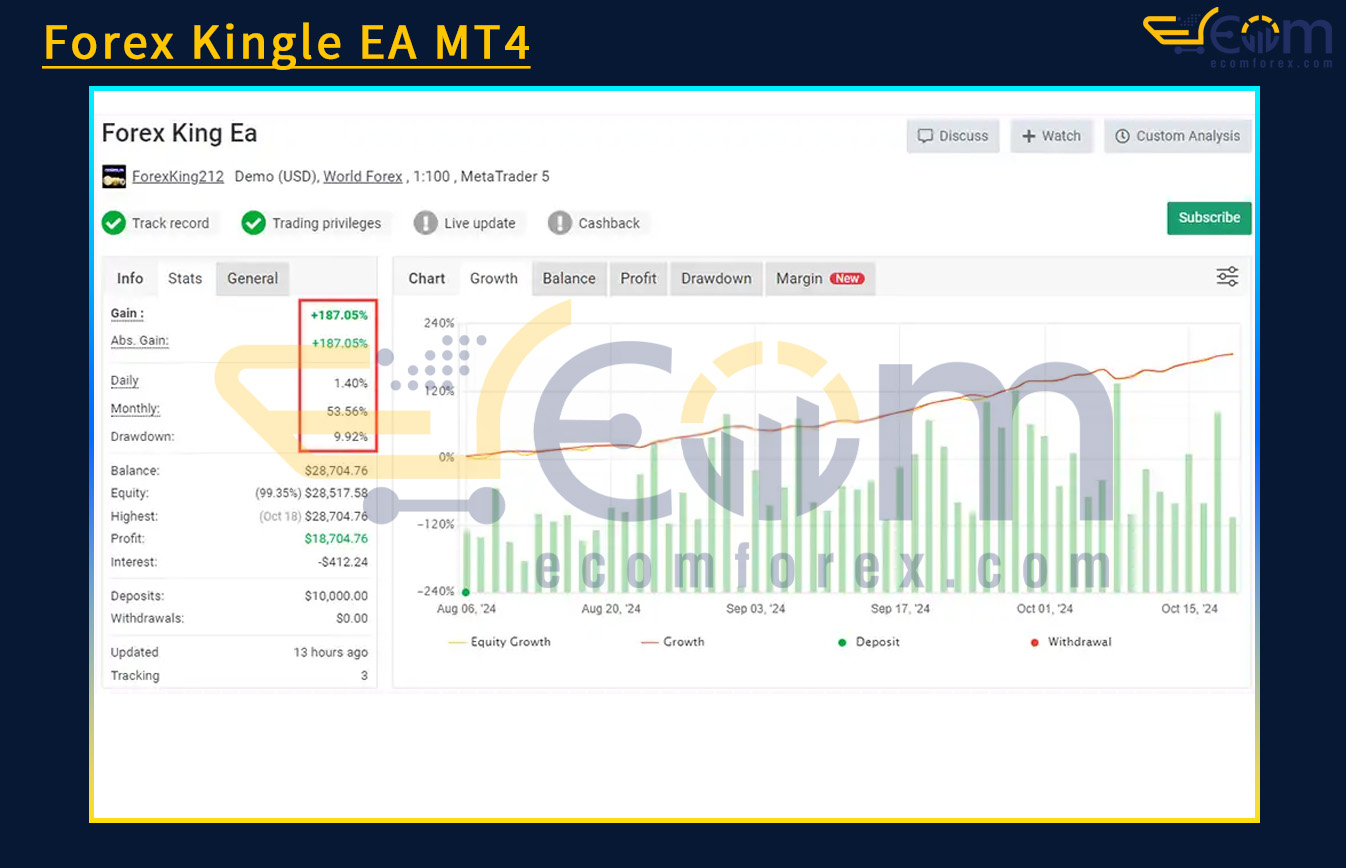Click the green Trading privileges checkmark icon
The height and width of the screenshot is (868, 1346).
tap(253, 223)
